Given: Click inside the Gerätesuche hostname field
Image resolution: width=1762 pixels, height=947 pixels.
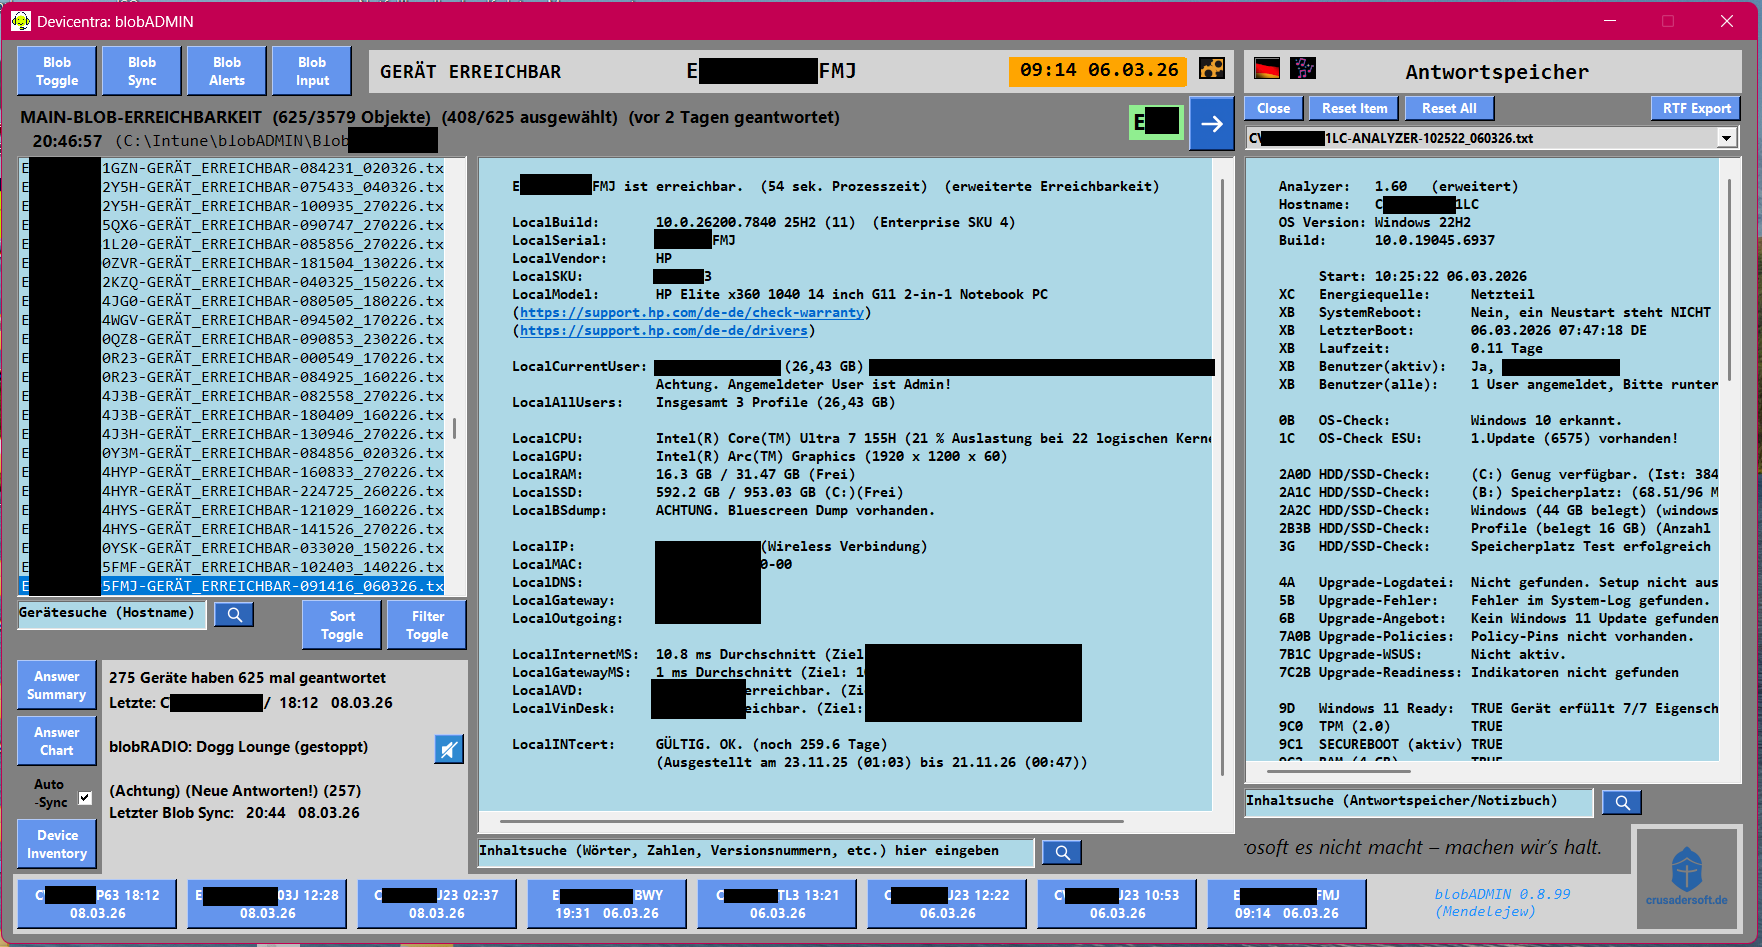Looking at the screenshot, I should [x=110, y=614].
